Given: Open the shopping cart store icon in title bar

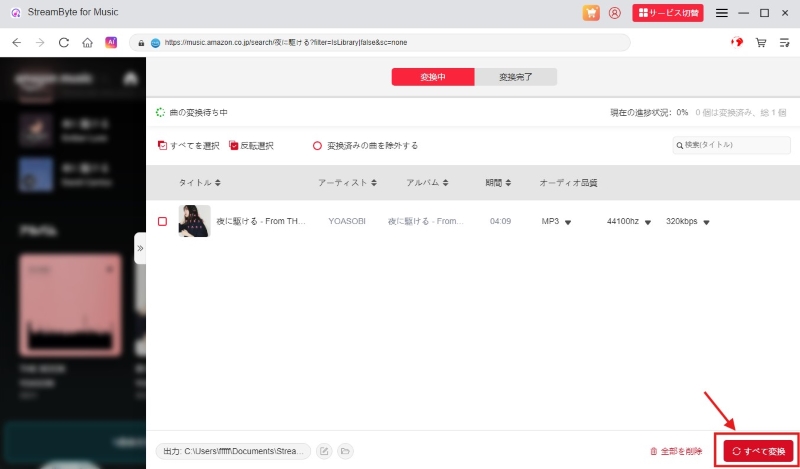Looking at the screenshot, I should point(591,13).
